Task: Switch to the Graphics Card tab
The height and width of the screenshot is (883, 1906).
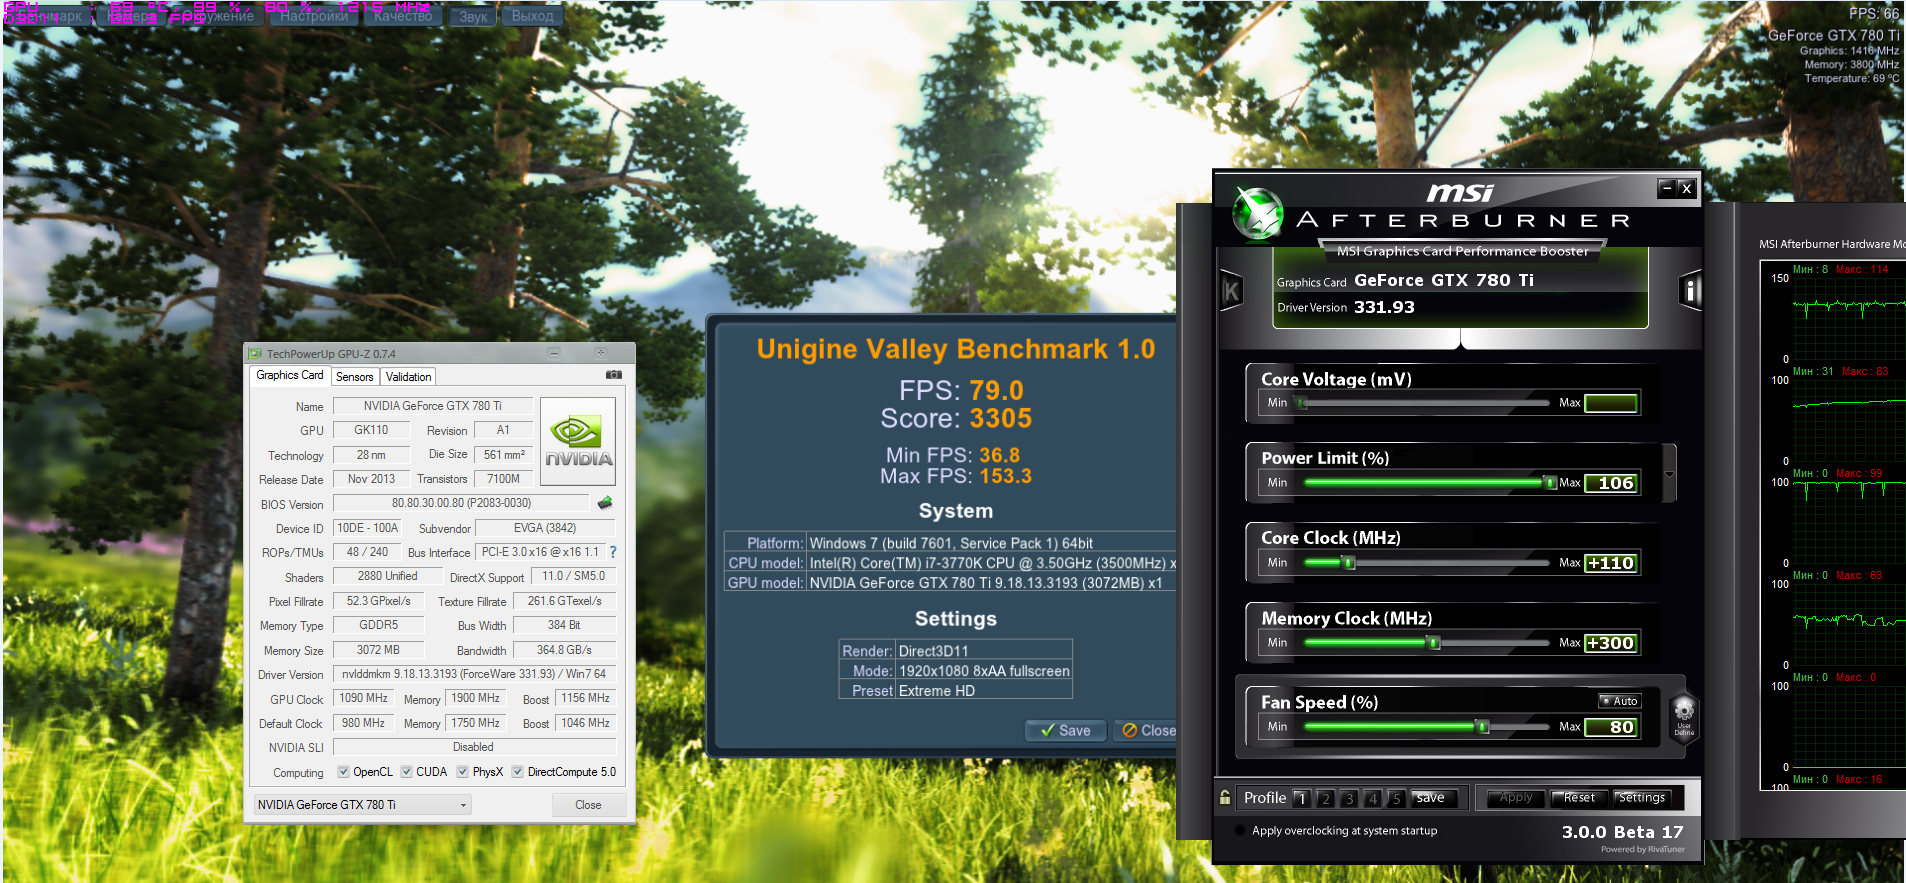Action: (289, 375)
